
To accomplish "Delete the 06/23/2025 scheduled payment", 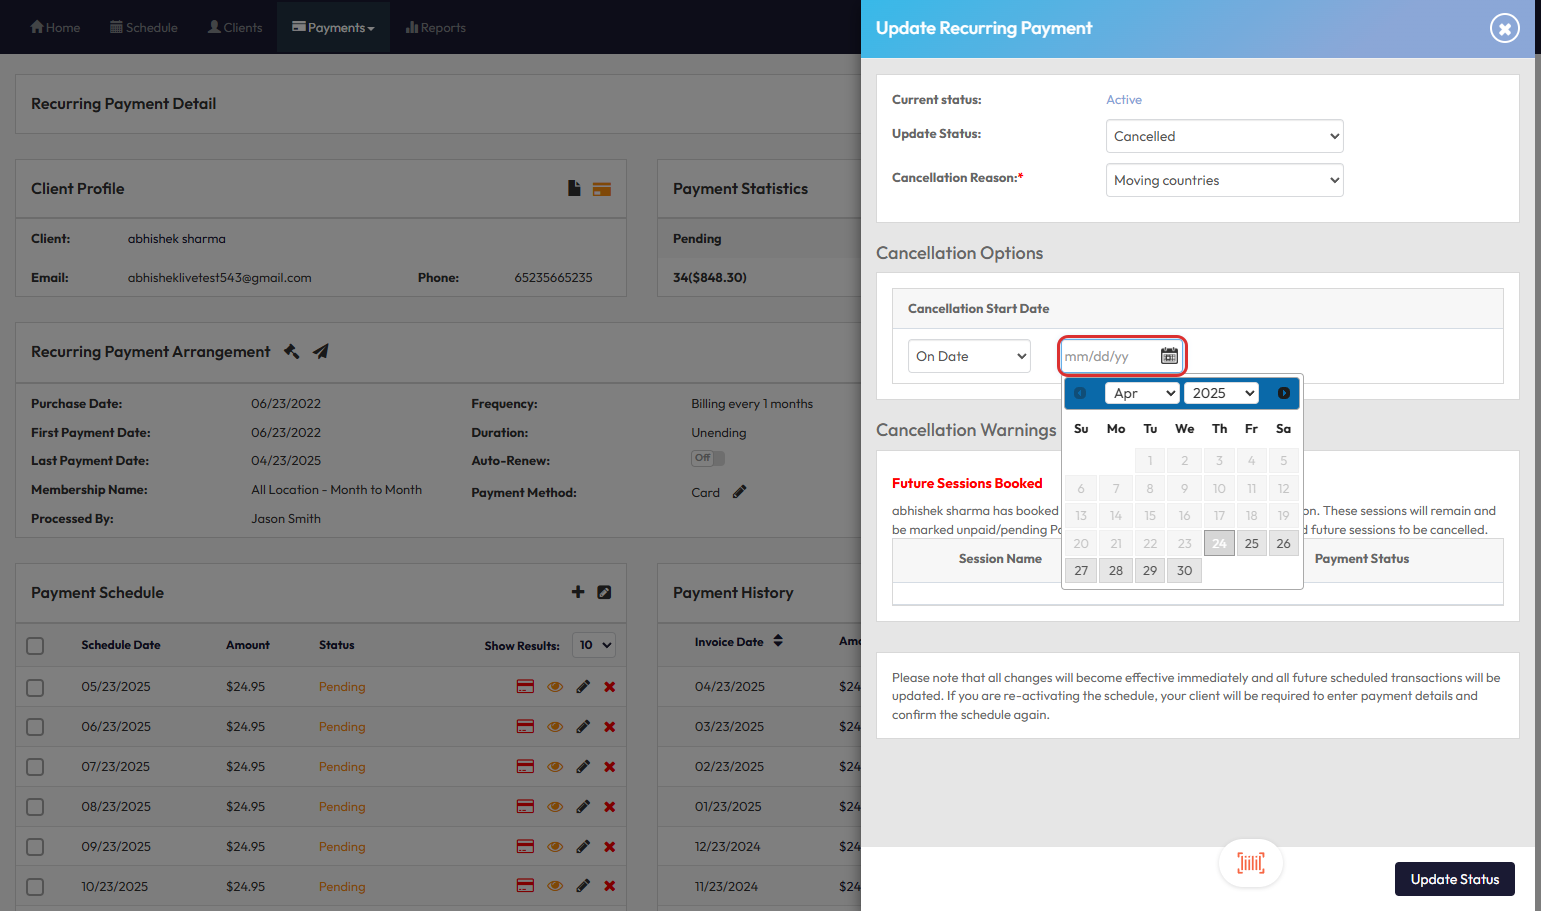I will [x=610, y=727].
